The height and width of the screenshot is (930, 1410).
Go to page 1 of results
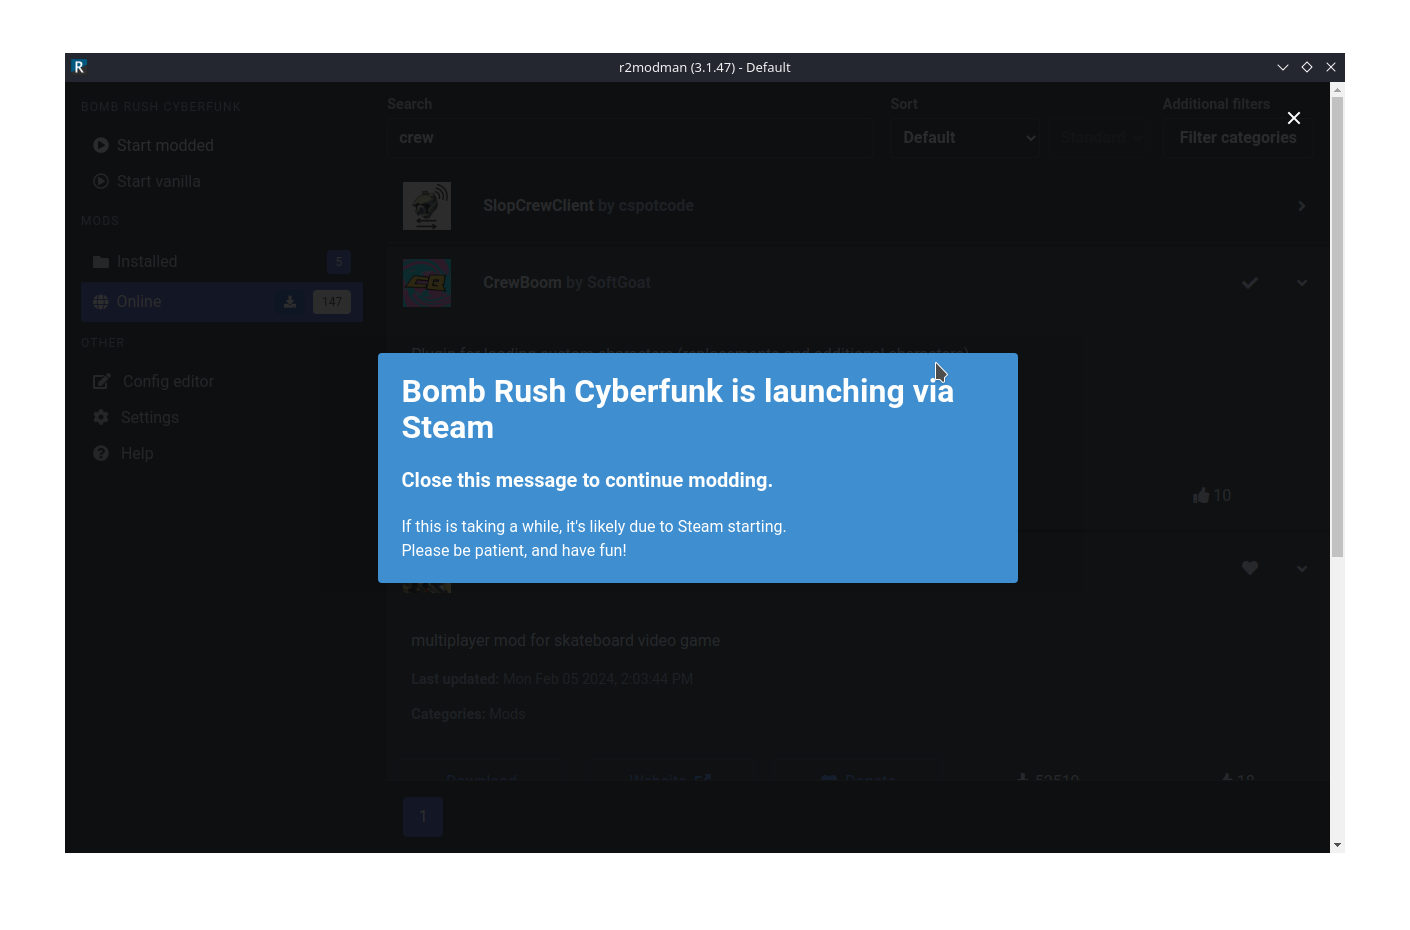pos(423,817)
